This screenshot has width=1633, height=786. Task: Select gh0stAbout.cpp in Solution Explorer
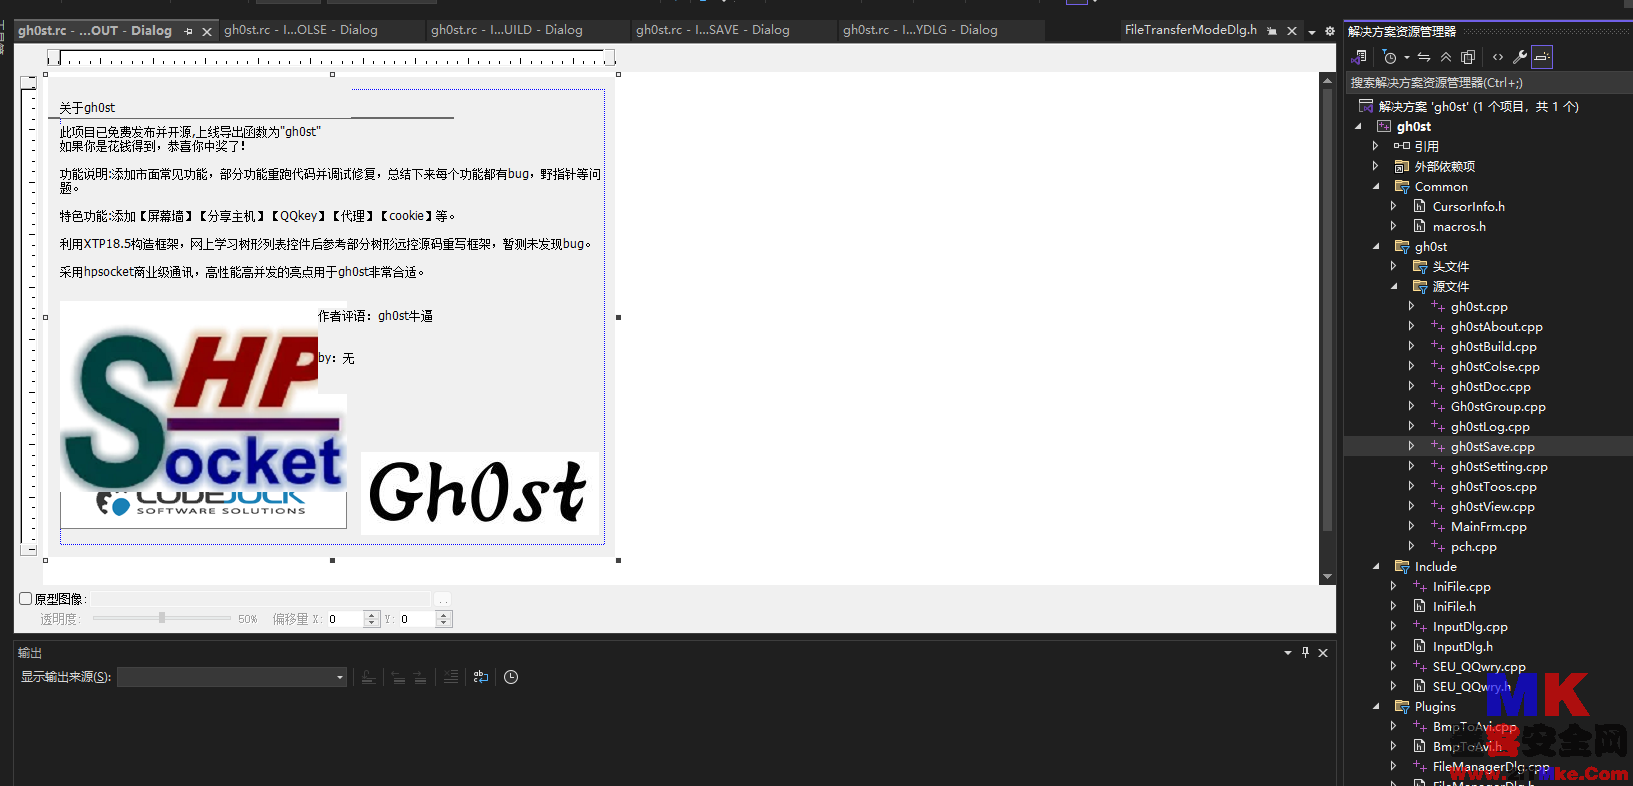[x=1496, y=327]
